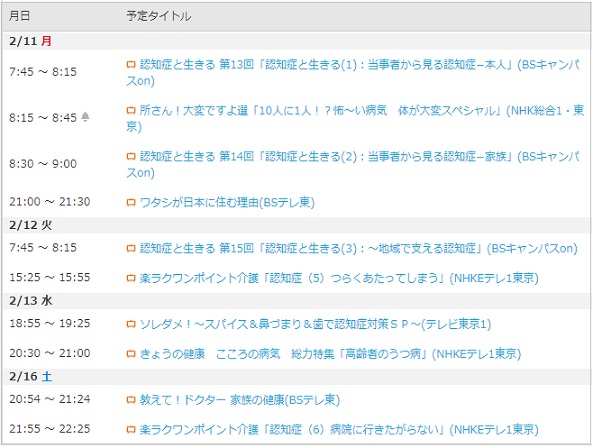Click time 21:00 ~ 21:30
This screenshot has width=593, height=448.
(50, 202)
